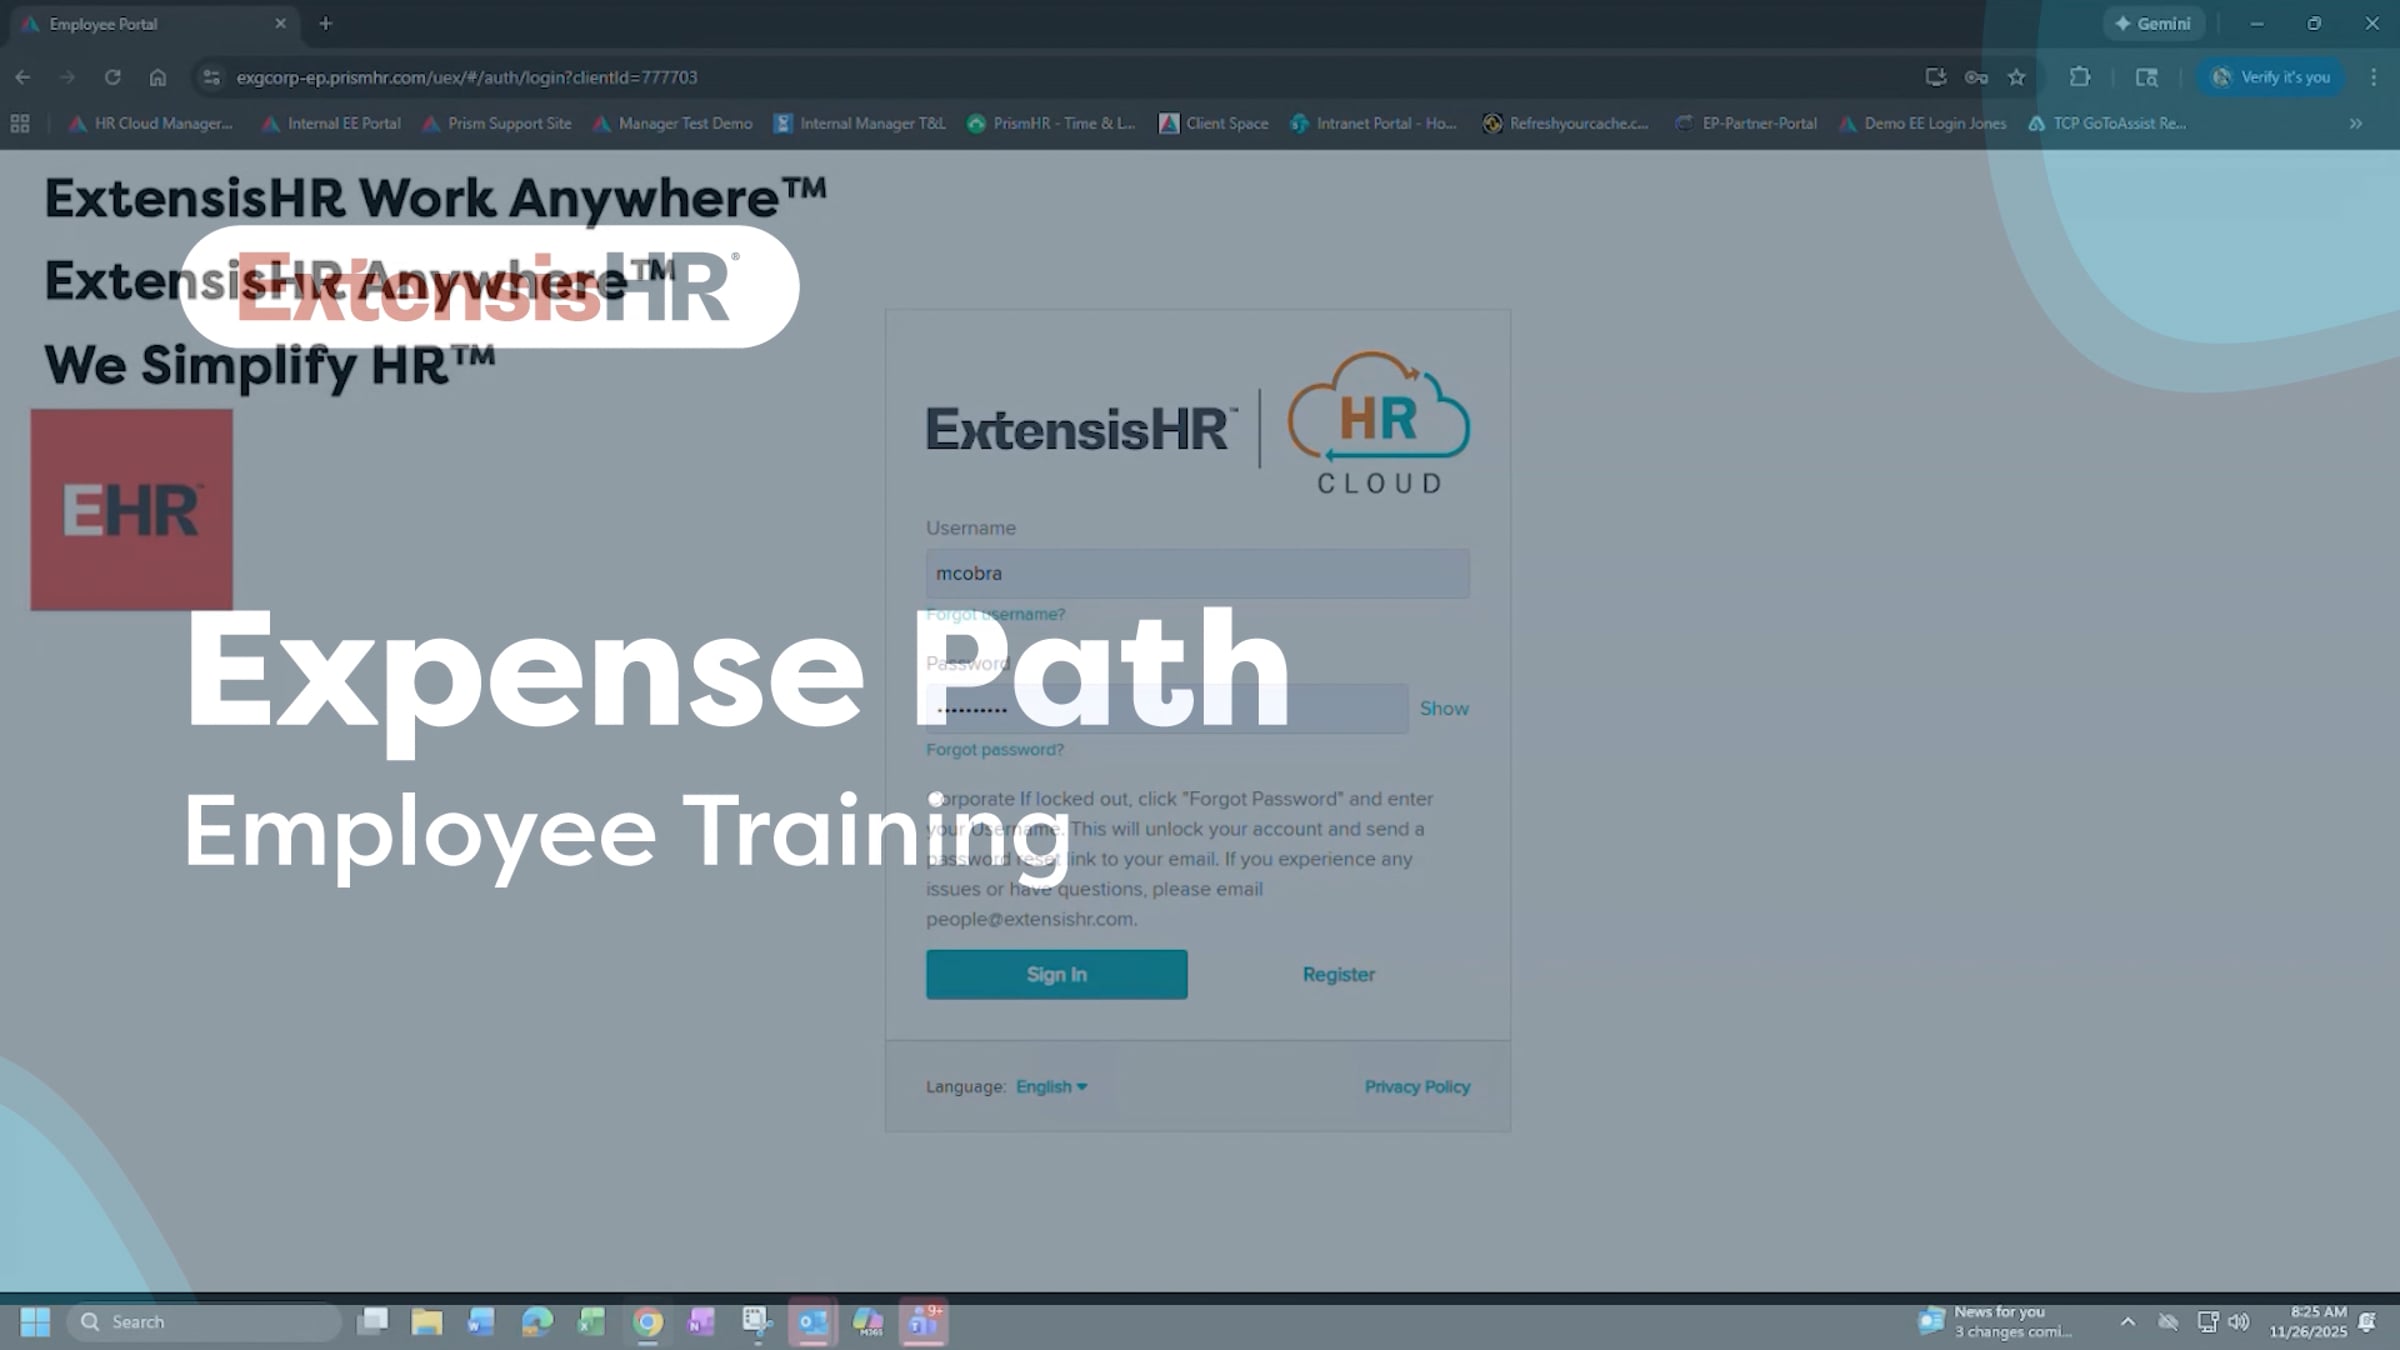Open the browser home page icon
Screen dimensions: 2400x1350
click(157, 77)
